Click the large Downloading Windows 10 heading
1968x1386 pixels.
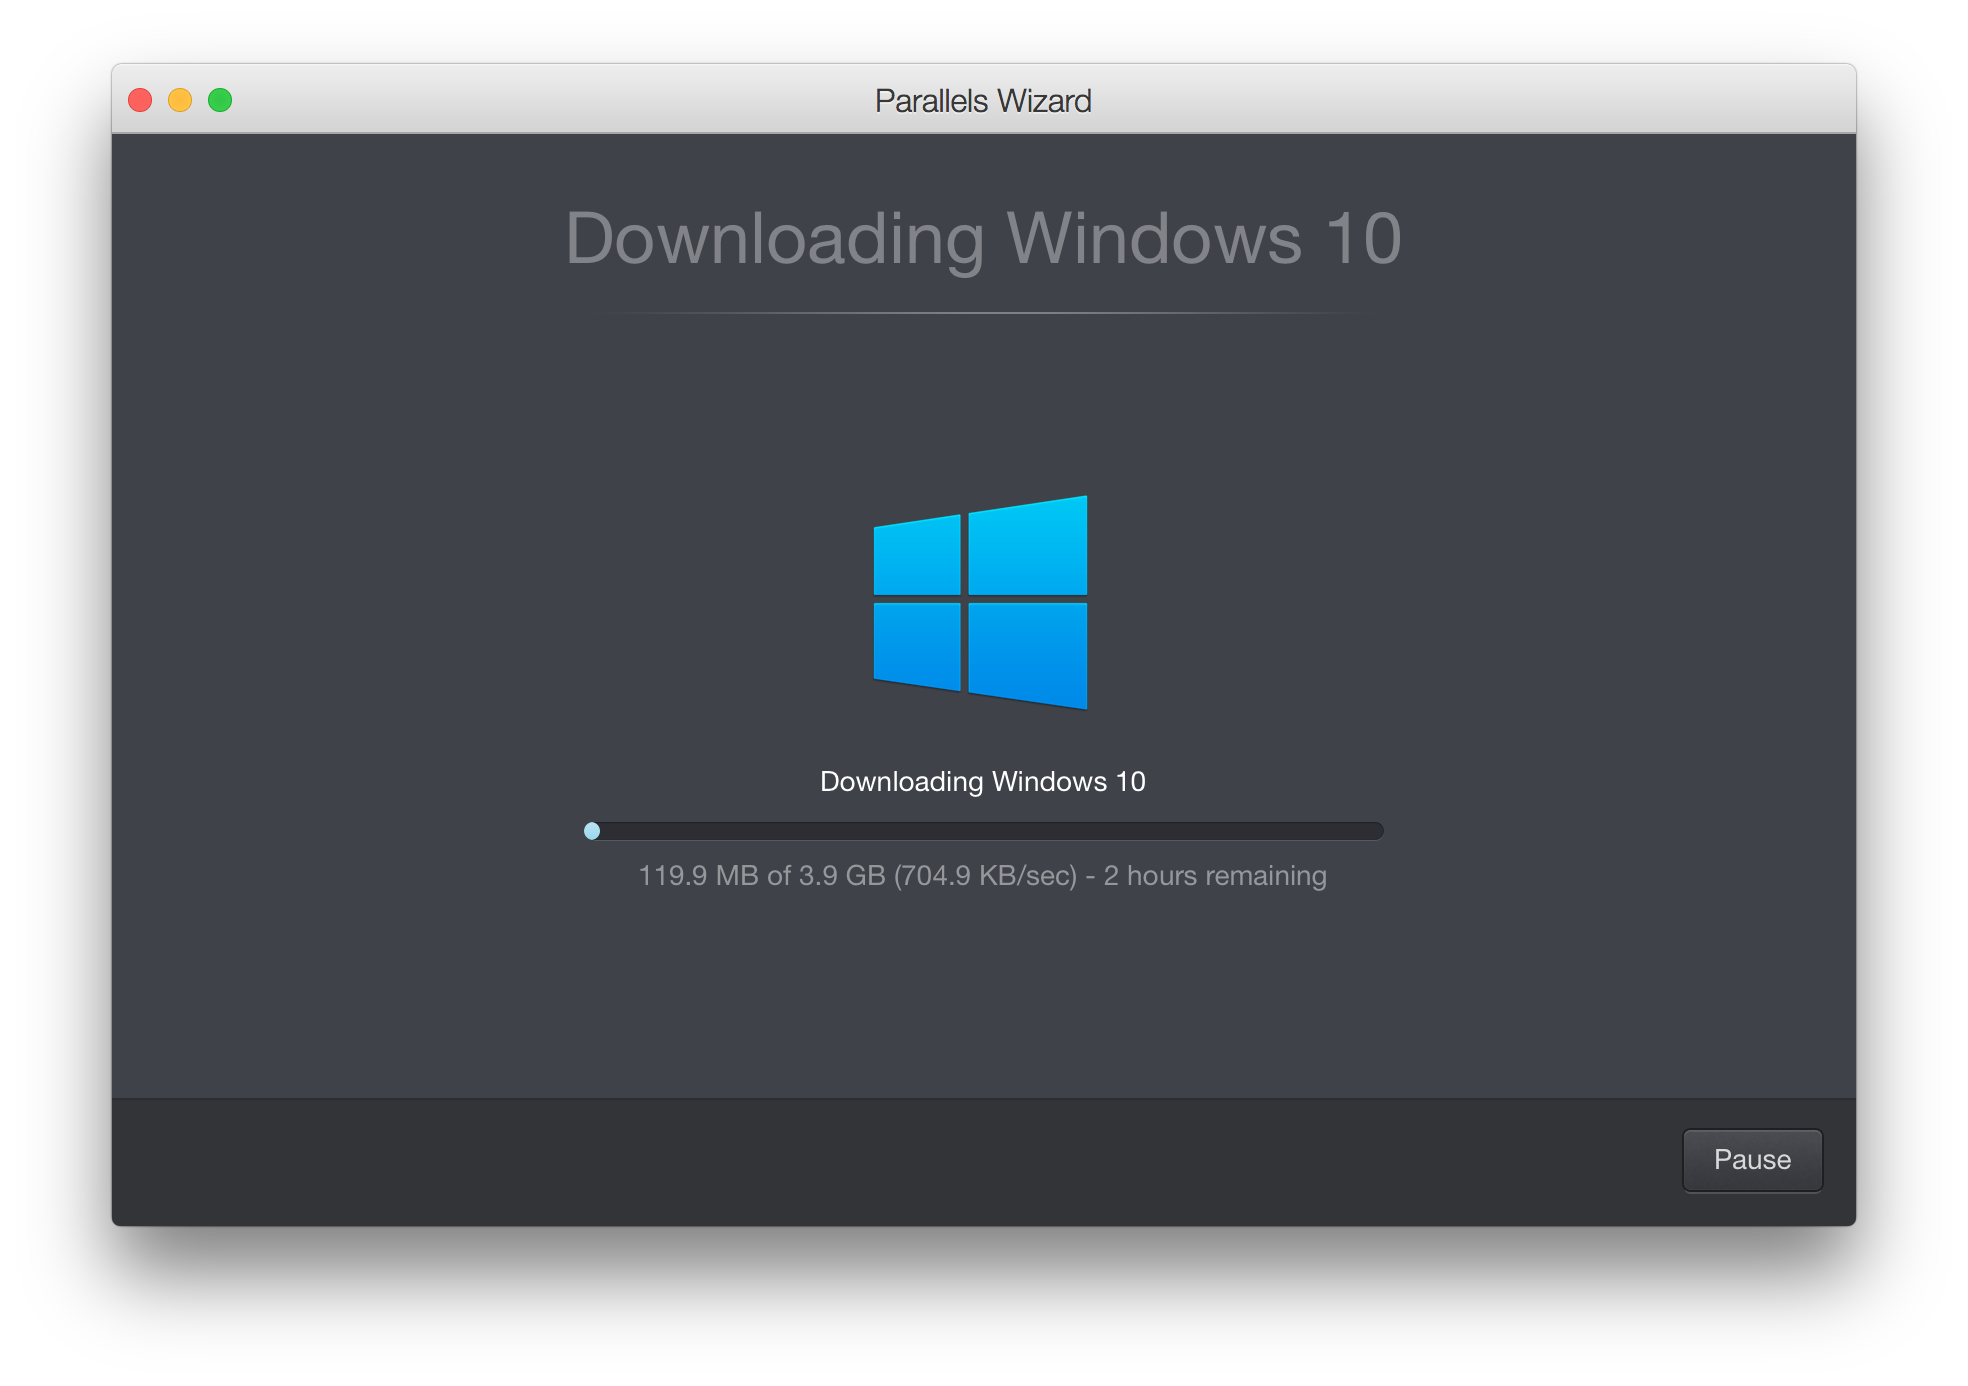tap(983, 239)
